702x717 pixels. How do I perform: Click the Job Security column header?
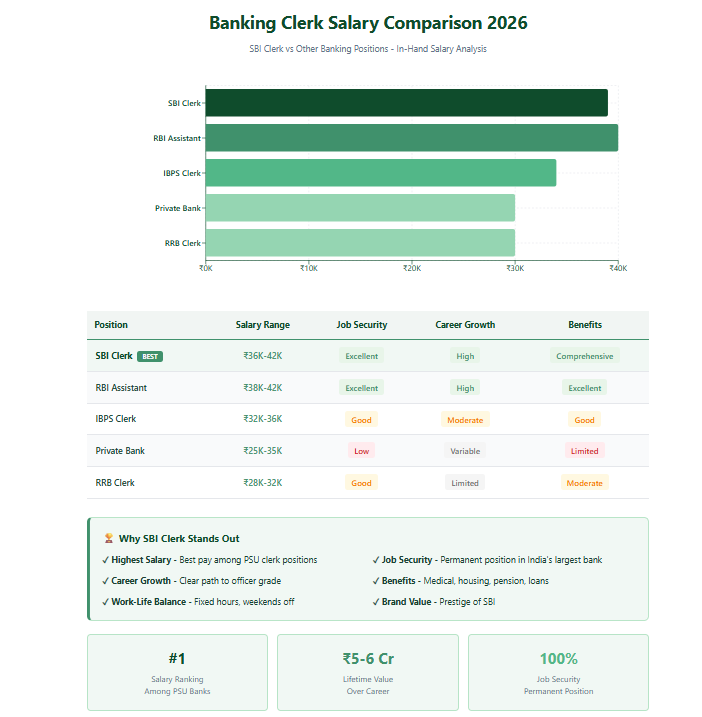[362, 325]
